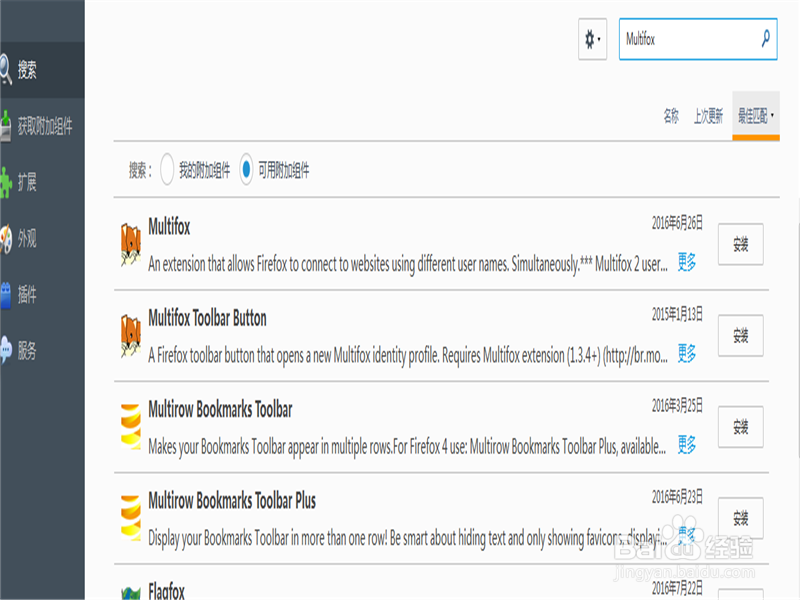Click the Multirow Bookmarks Toolbar Plus title

(x=232, y=501)
